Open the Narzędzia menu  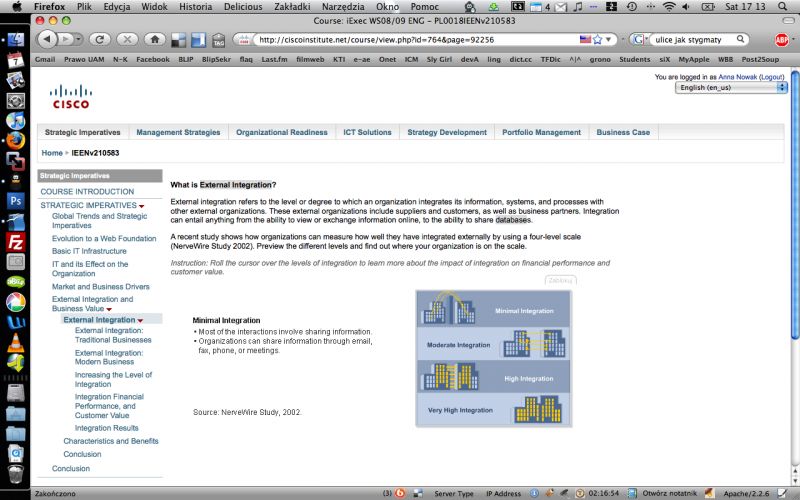343,7
